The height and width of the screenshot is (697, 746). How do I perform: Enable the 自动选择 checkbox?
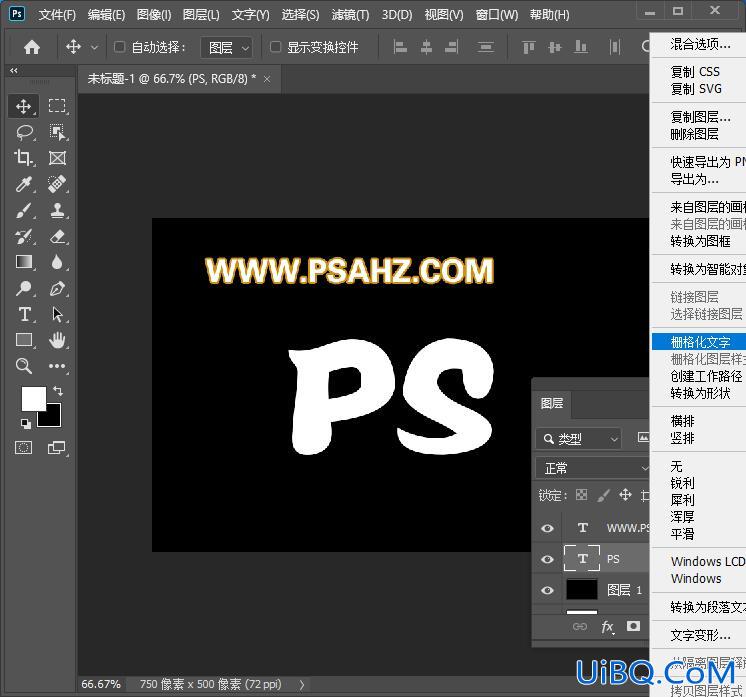(119, 47)
